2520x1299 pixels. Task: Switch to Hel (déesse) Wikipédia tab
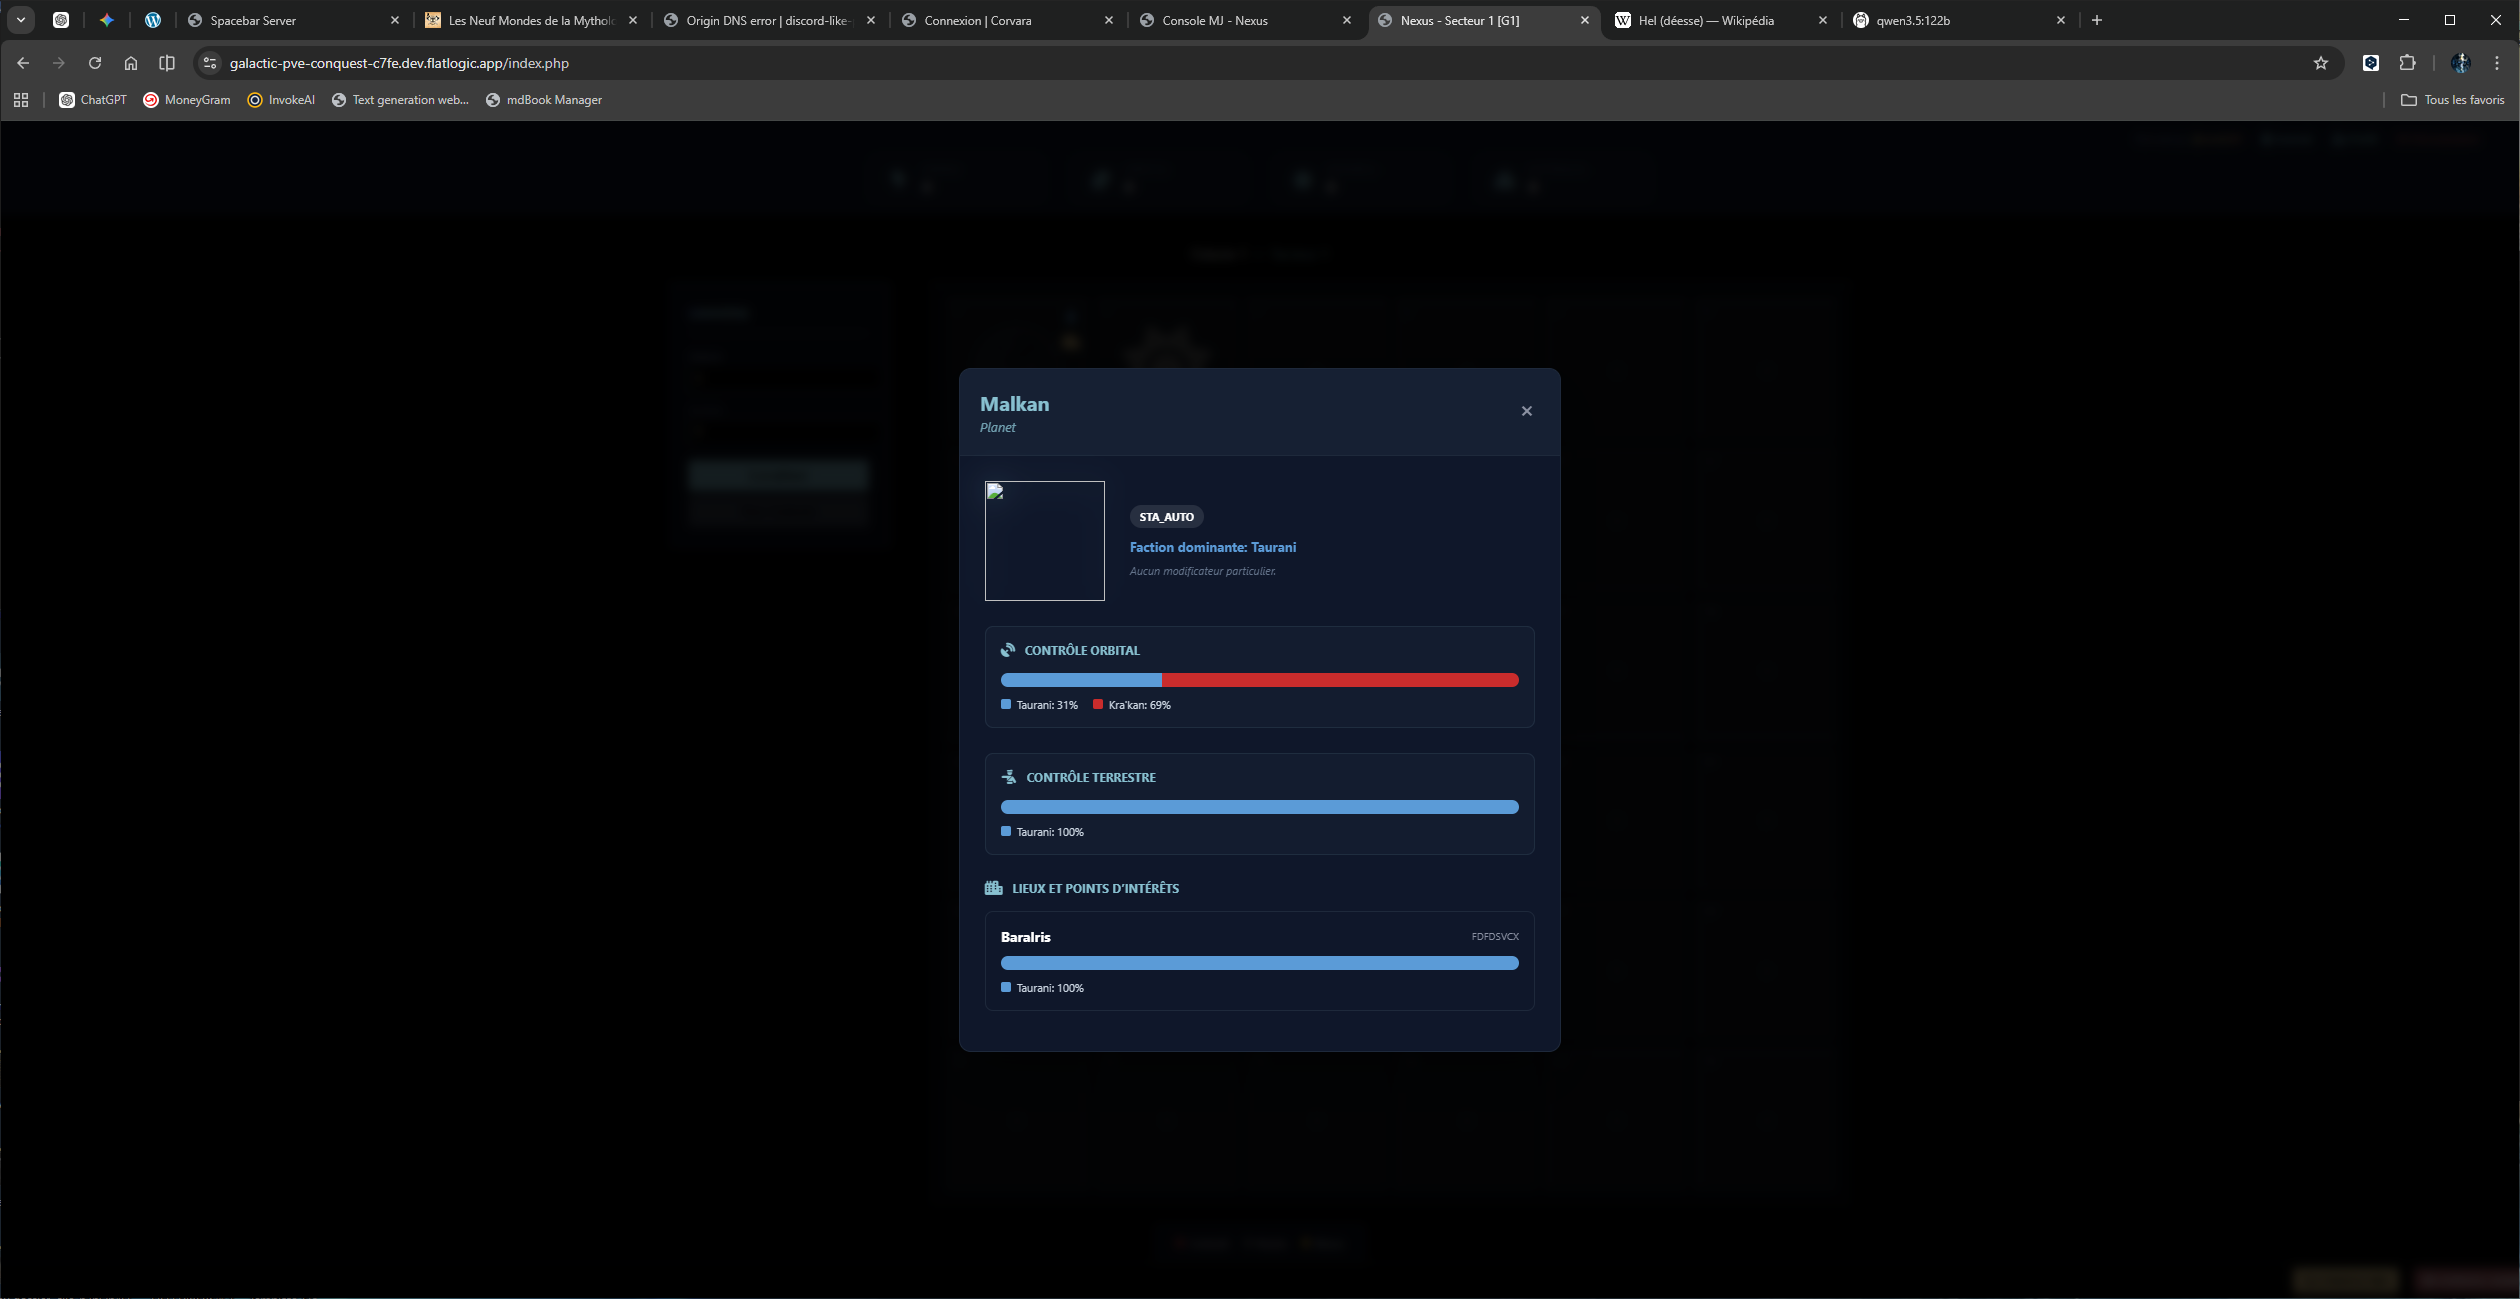pyautogui.click(x=1705, y=20)
